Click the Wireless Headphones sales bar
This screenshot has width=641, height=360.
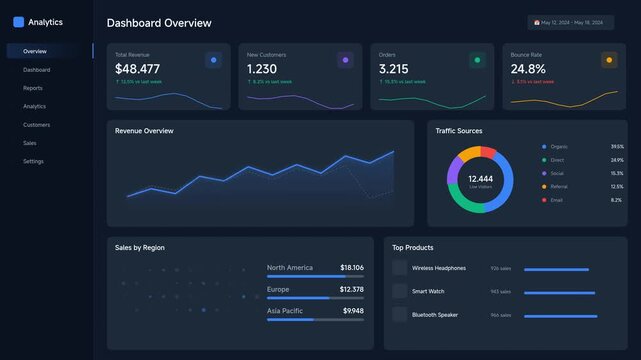(556, 270)
